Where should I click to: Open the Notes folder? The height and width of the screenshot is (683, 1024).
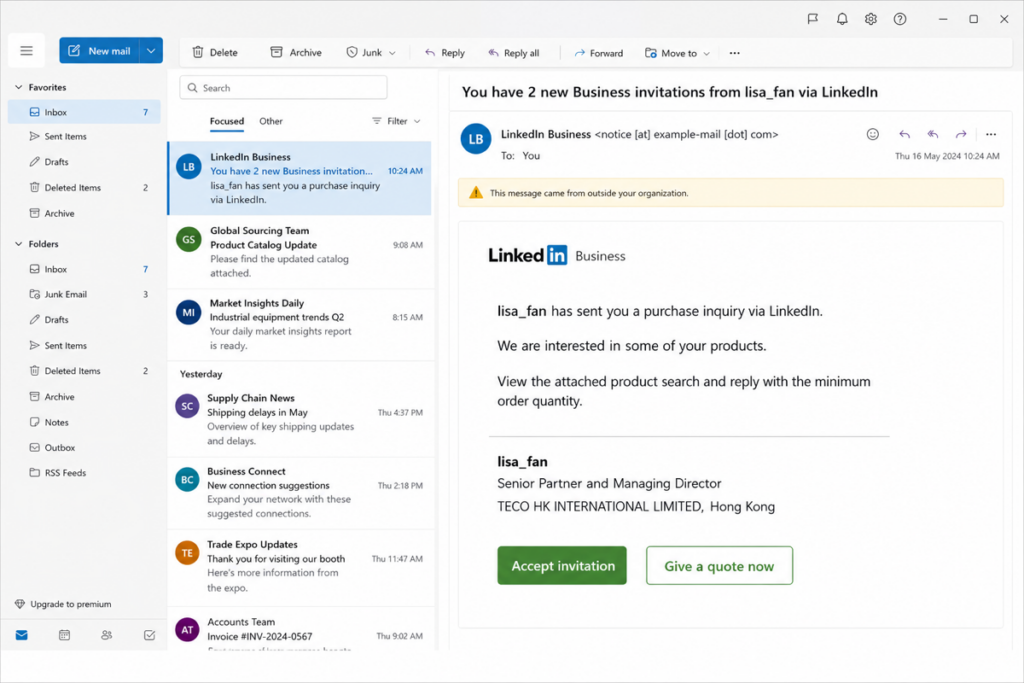point(84,422)
